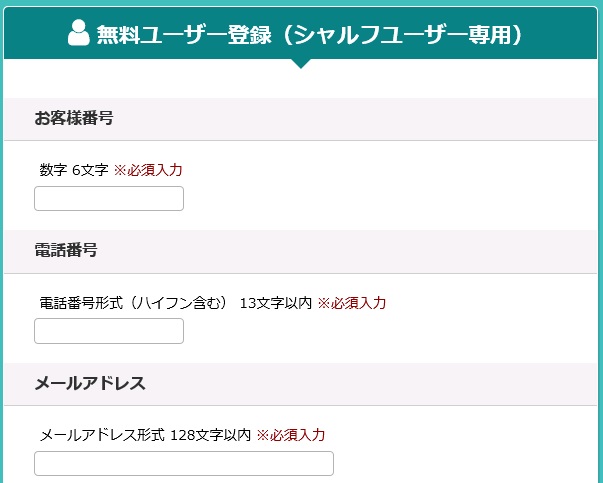Click the 電話番号 section heading
The height and width of the screenshot is (483, 603).
coord(66,250)
